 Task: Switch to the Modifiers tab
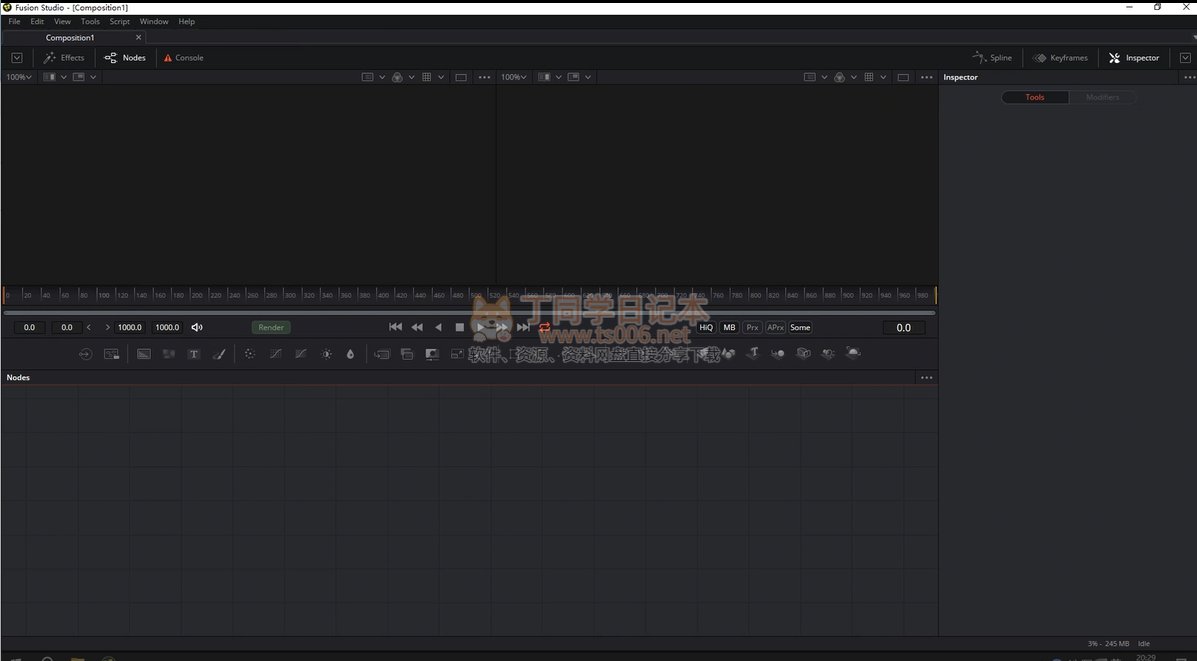point(1102,97)
